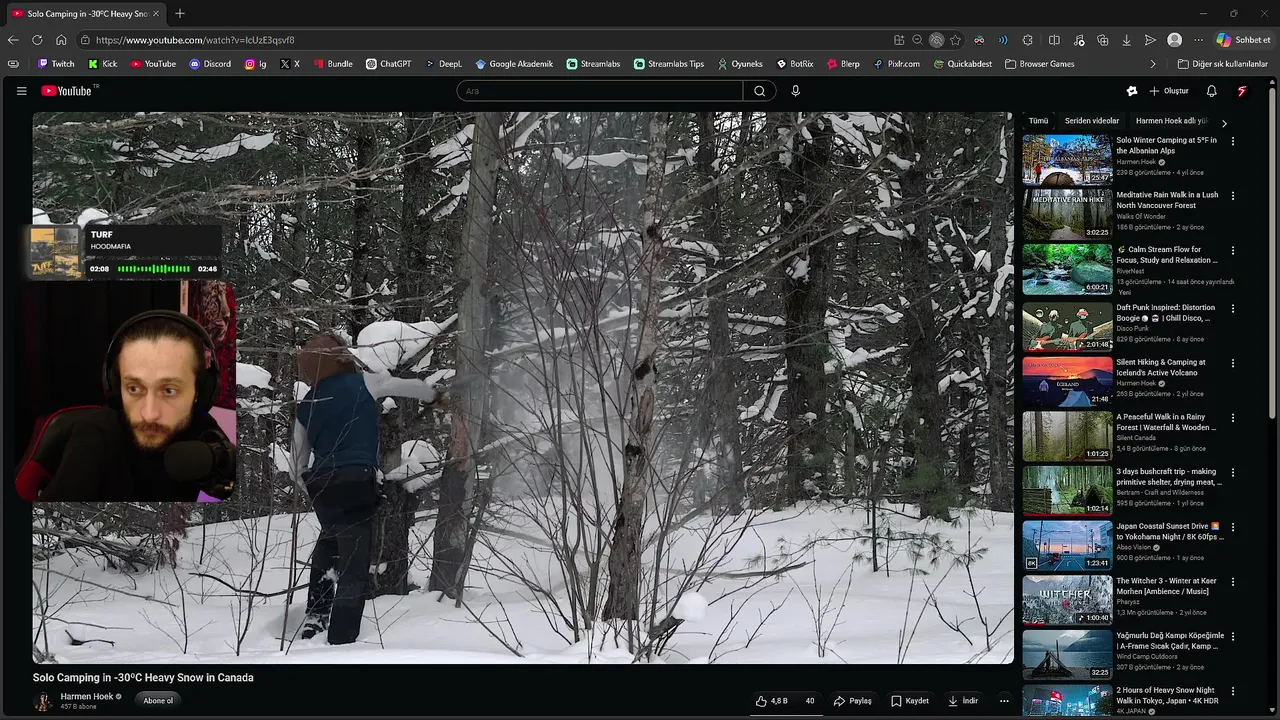Screen dimensions: 1280x720
Task: Select the Seriden videolar chip
Action: click(1092, 121)
